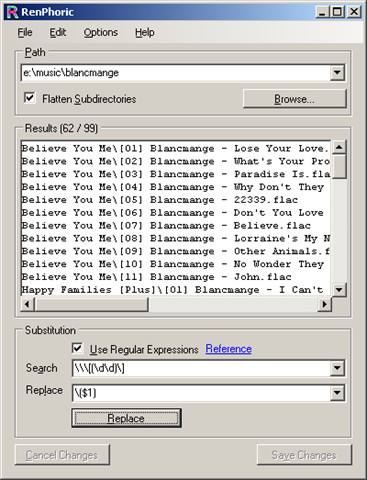This screenshot has width=367, height=480.
Task: Click the RenPhoric title bar app icon
Action: (x=12, y=12)
